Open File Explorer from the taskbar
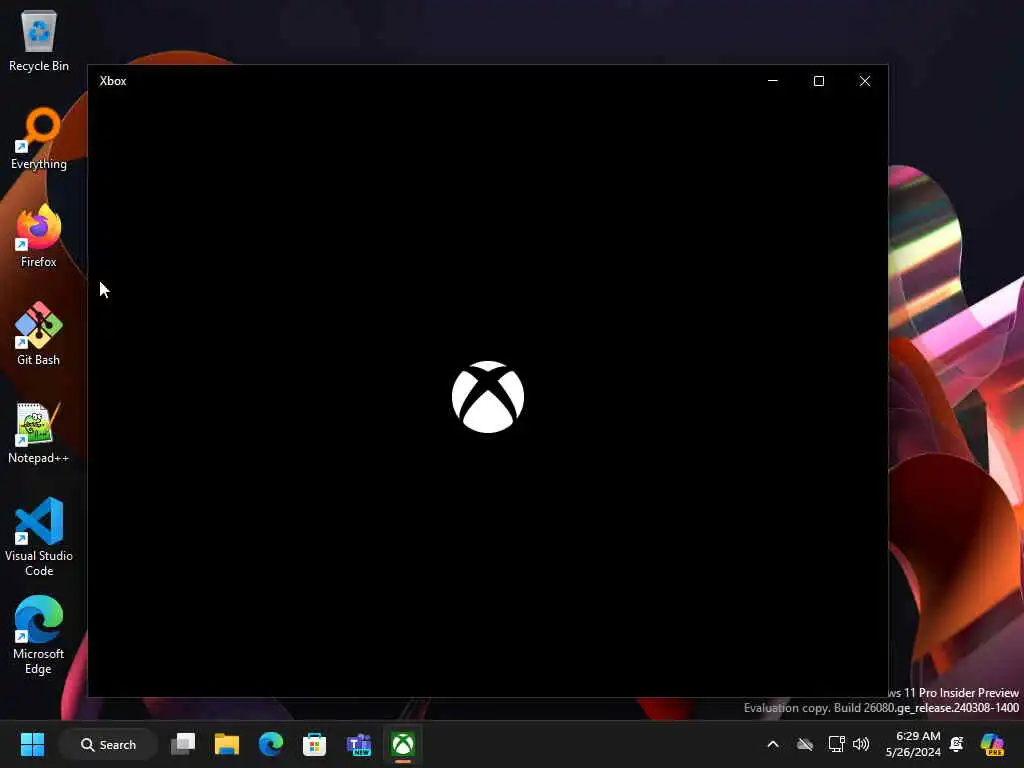Screen dimensions: 1024x768 (227, 744)
